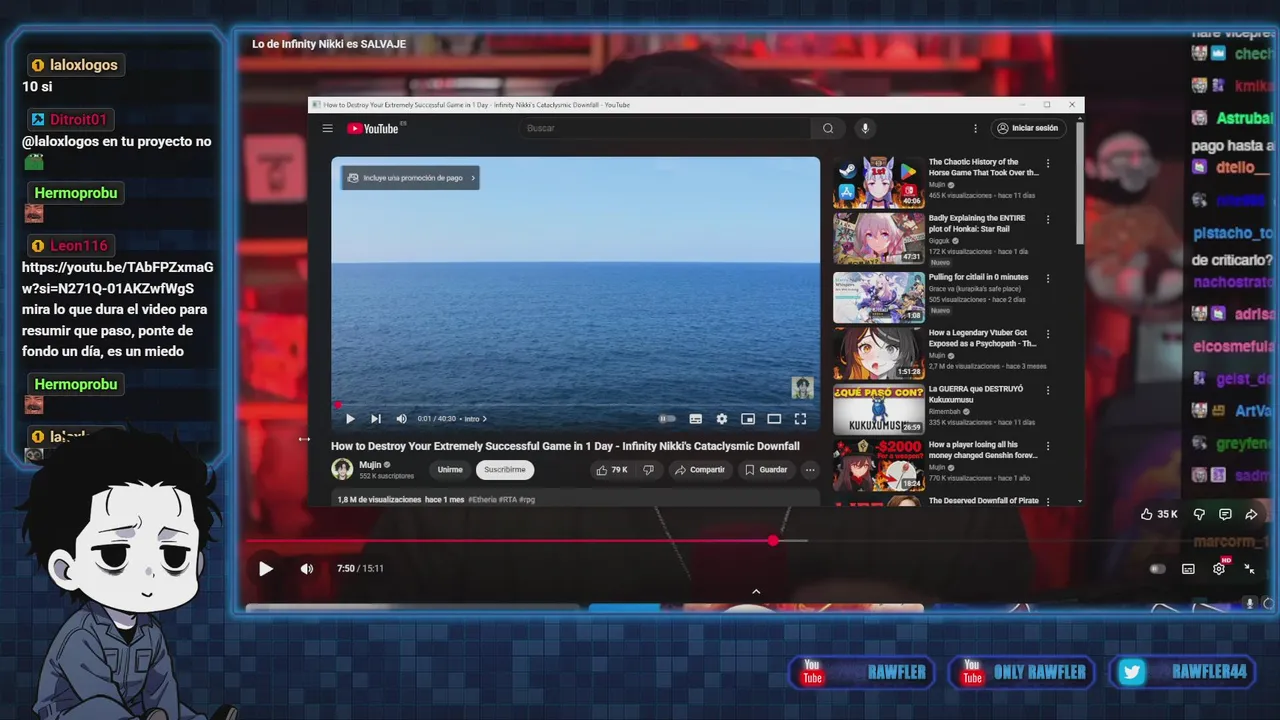The image size is (1280, 720).
Task: Open options menu for 'Badly Explaining' video
Action: click(1048, 219)
